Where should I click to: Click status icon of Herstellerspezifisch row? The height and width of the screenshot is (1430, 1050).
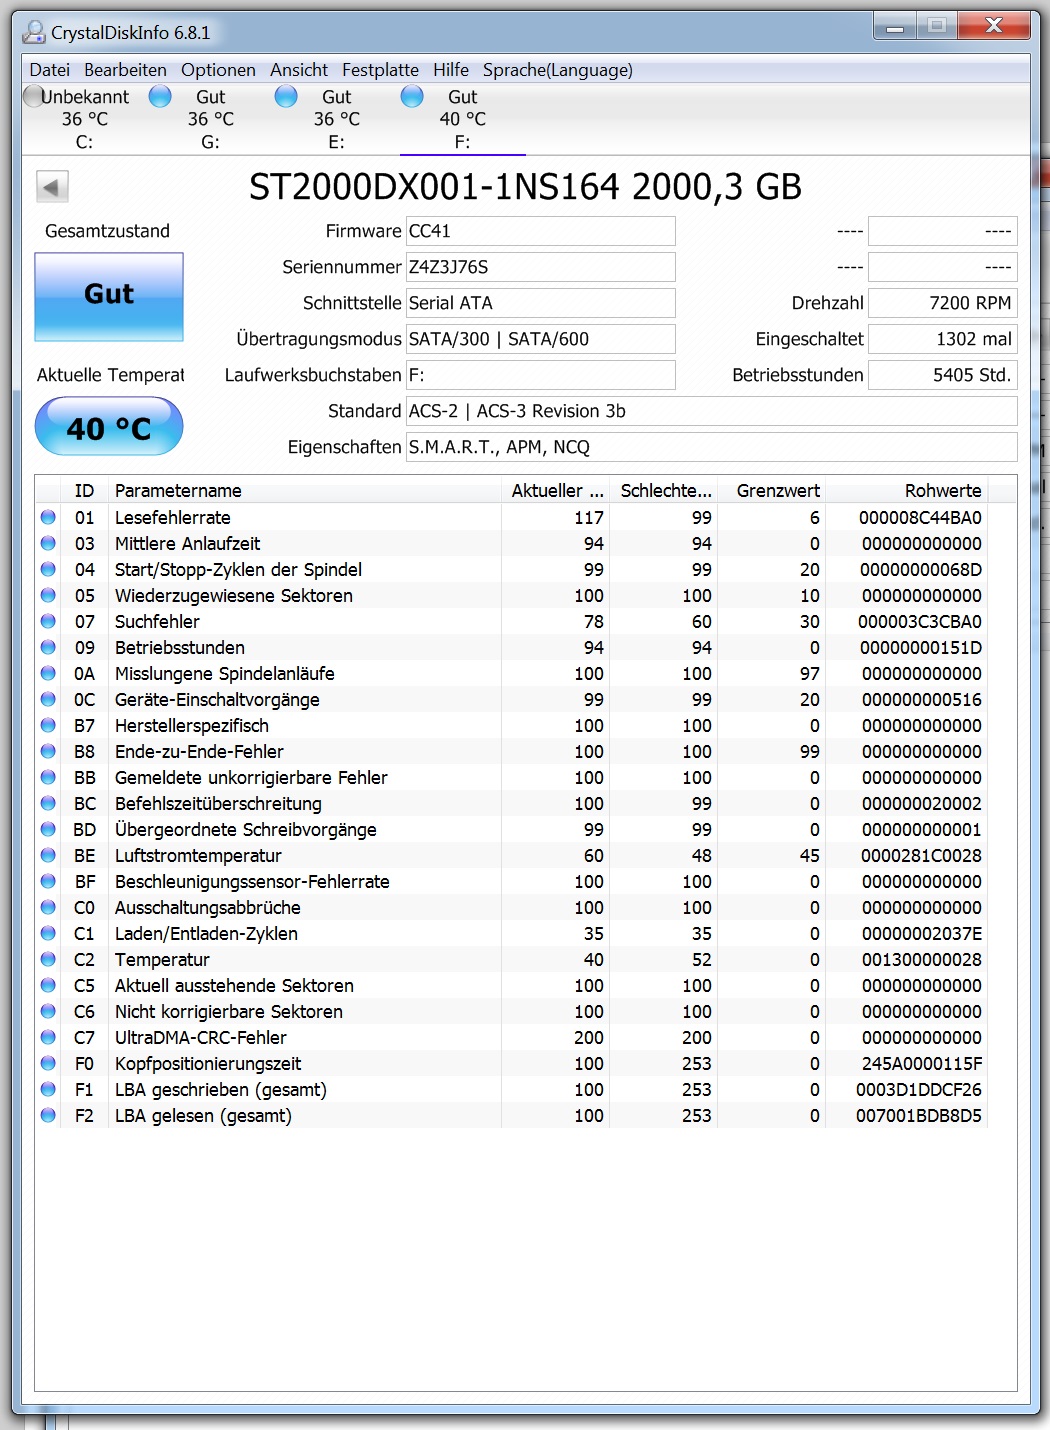(x=48, y=725)
